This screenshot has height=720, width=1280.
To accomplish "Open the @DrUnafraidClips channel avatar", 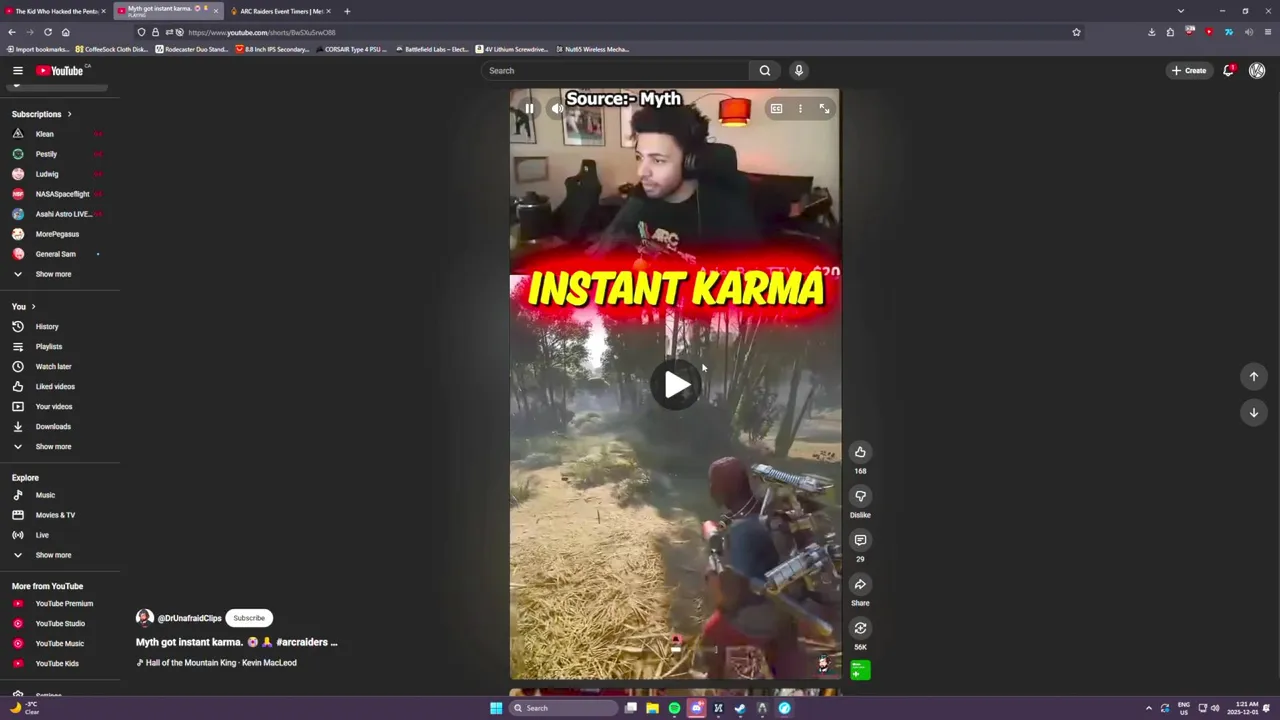I will pyautogui.click(x=145, y=618).
